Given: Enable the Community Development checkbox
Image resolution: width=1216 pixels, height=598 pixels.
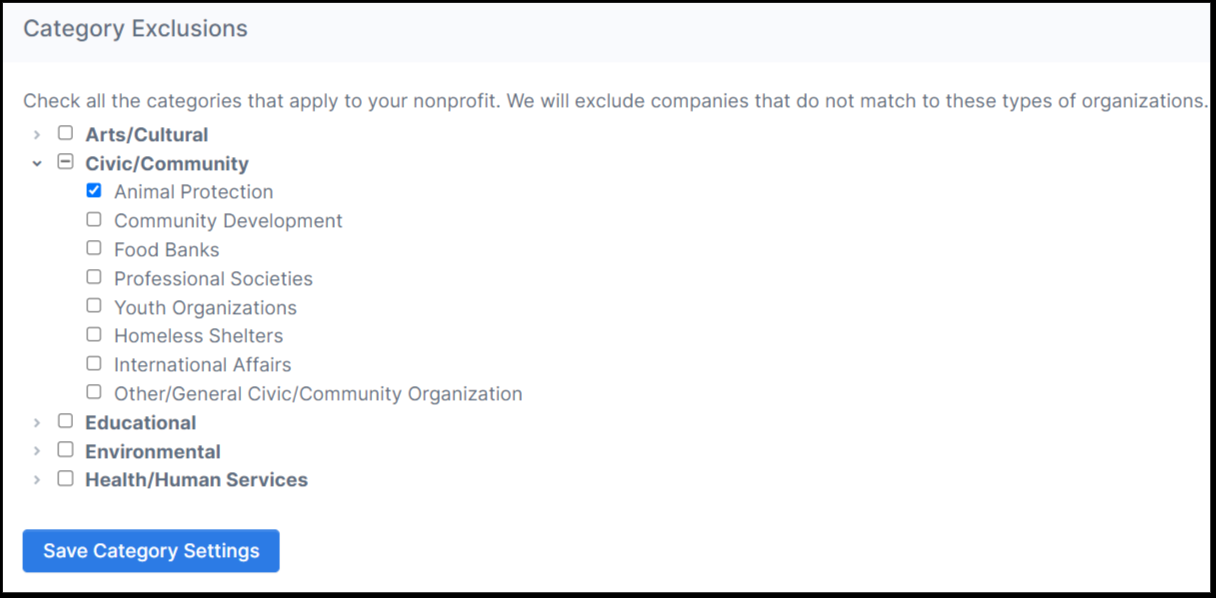Looking at the screenshot, I should [93, 218].
